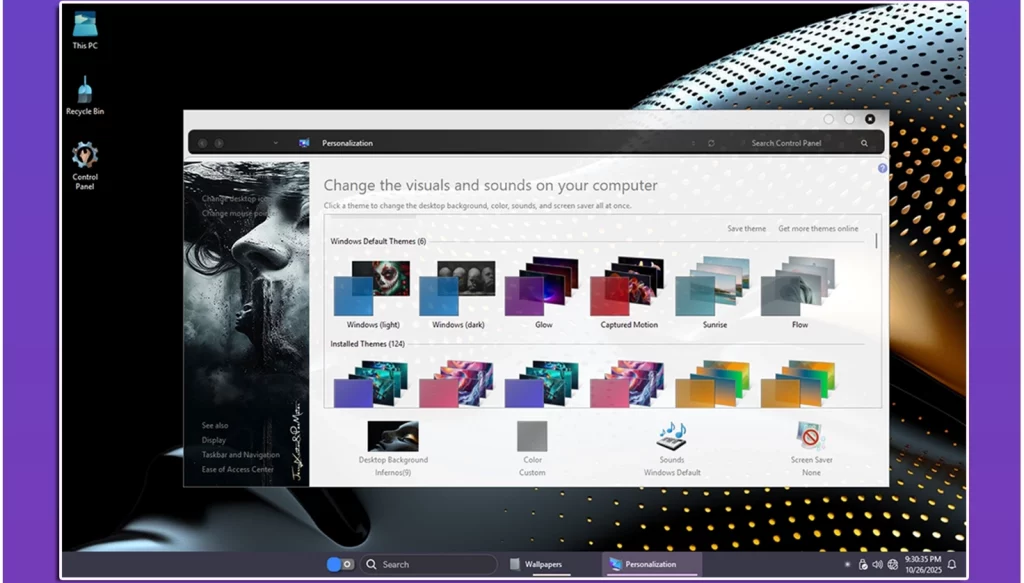This screenshot has height=583, width=1024.
Task: Click the Save theme link
Action: coord(746,228)
